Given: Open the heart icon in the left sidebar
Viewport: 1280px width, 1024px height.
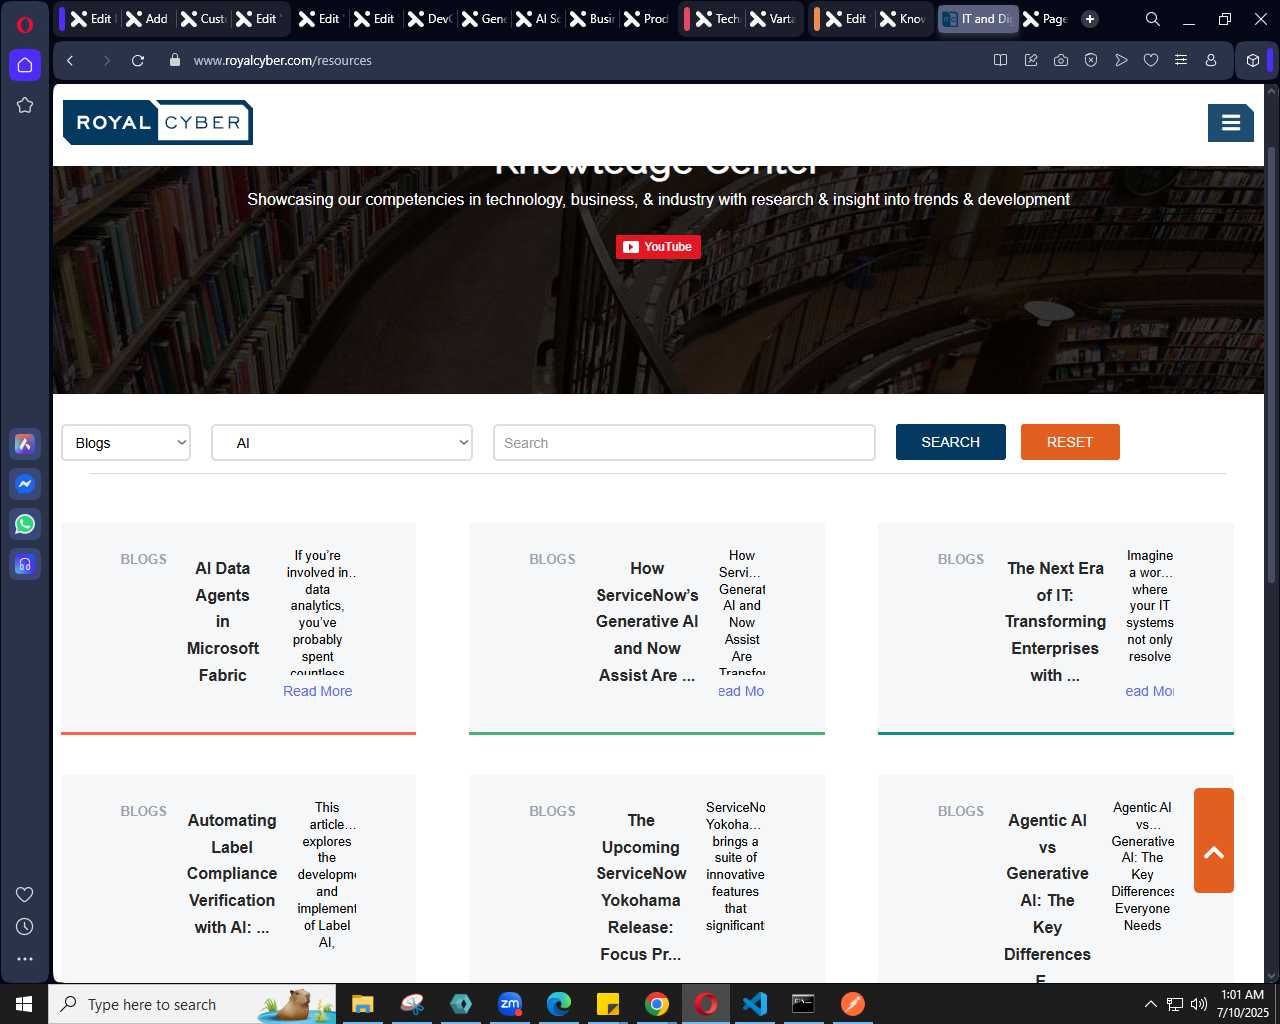Looking at the screenshot, I should point(25,894).
